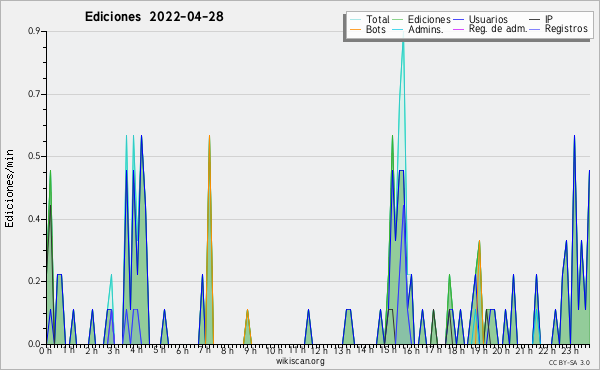The width and height of the screenshot is (600, 370).
Task: Click the 0.9 y-axis value
Action: point(34,31)
